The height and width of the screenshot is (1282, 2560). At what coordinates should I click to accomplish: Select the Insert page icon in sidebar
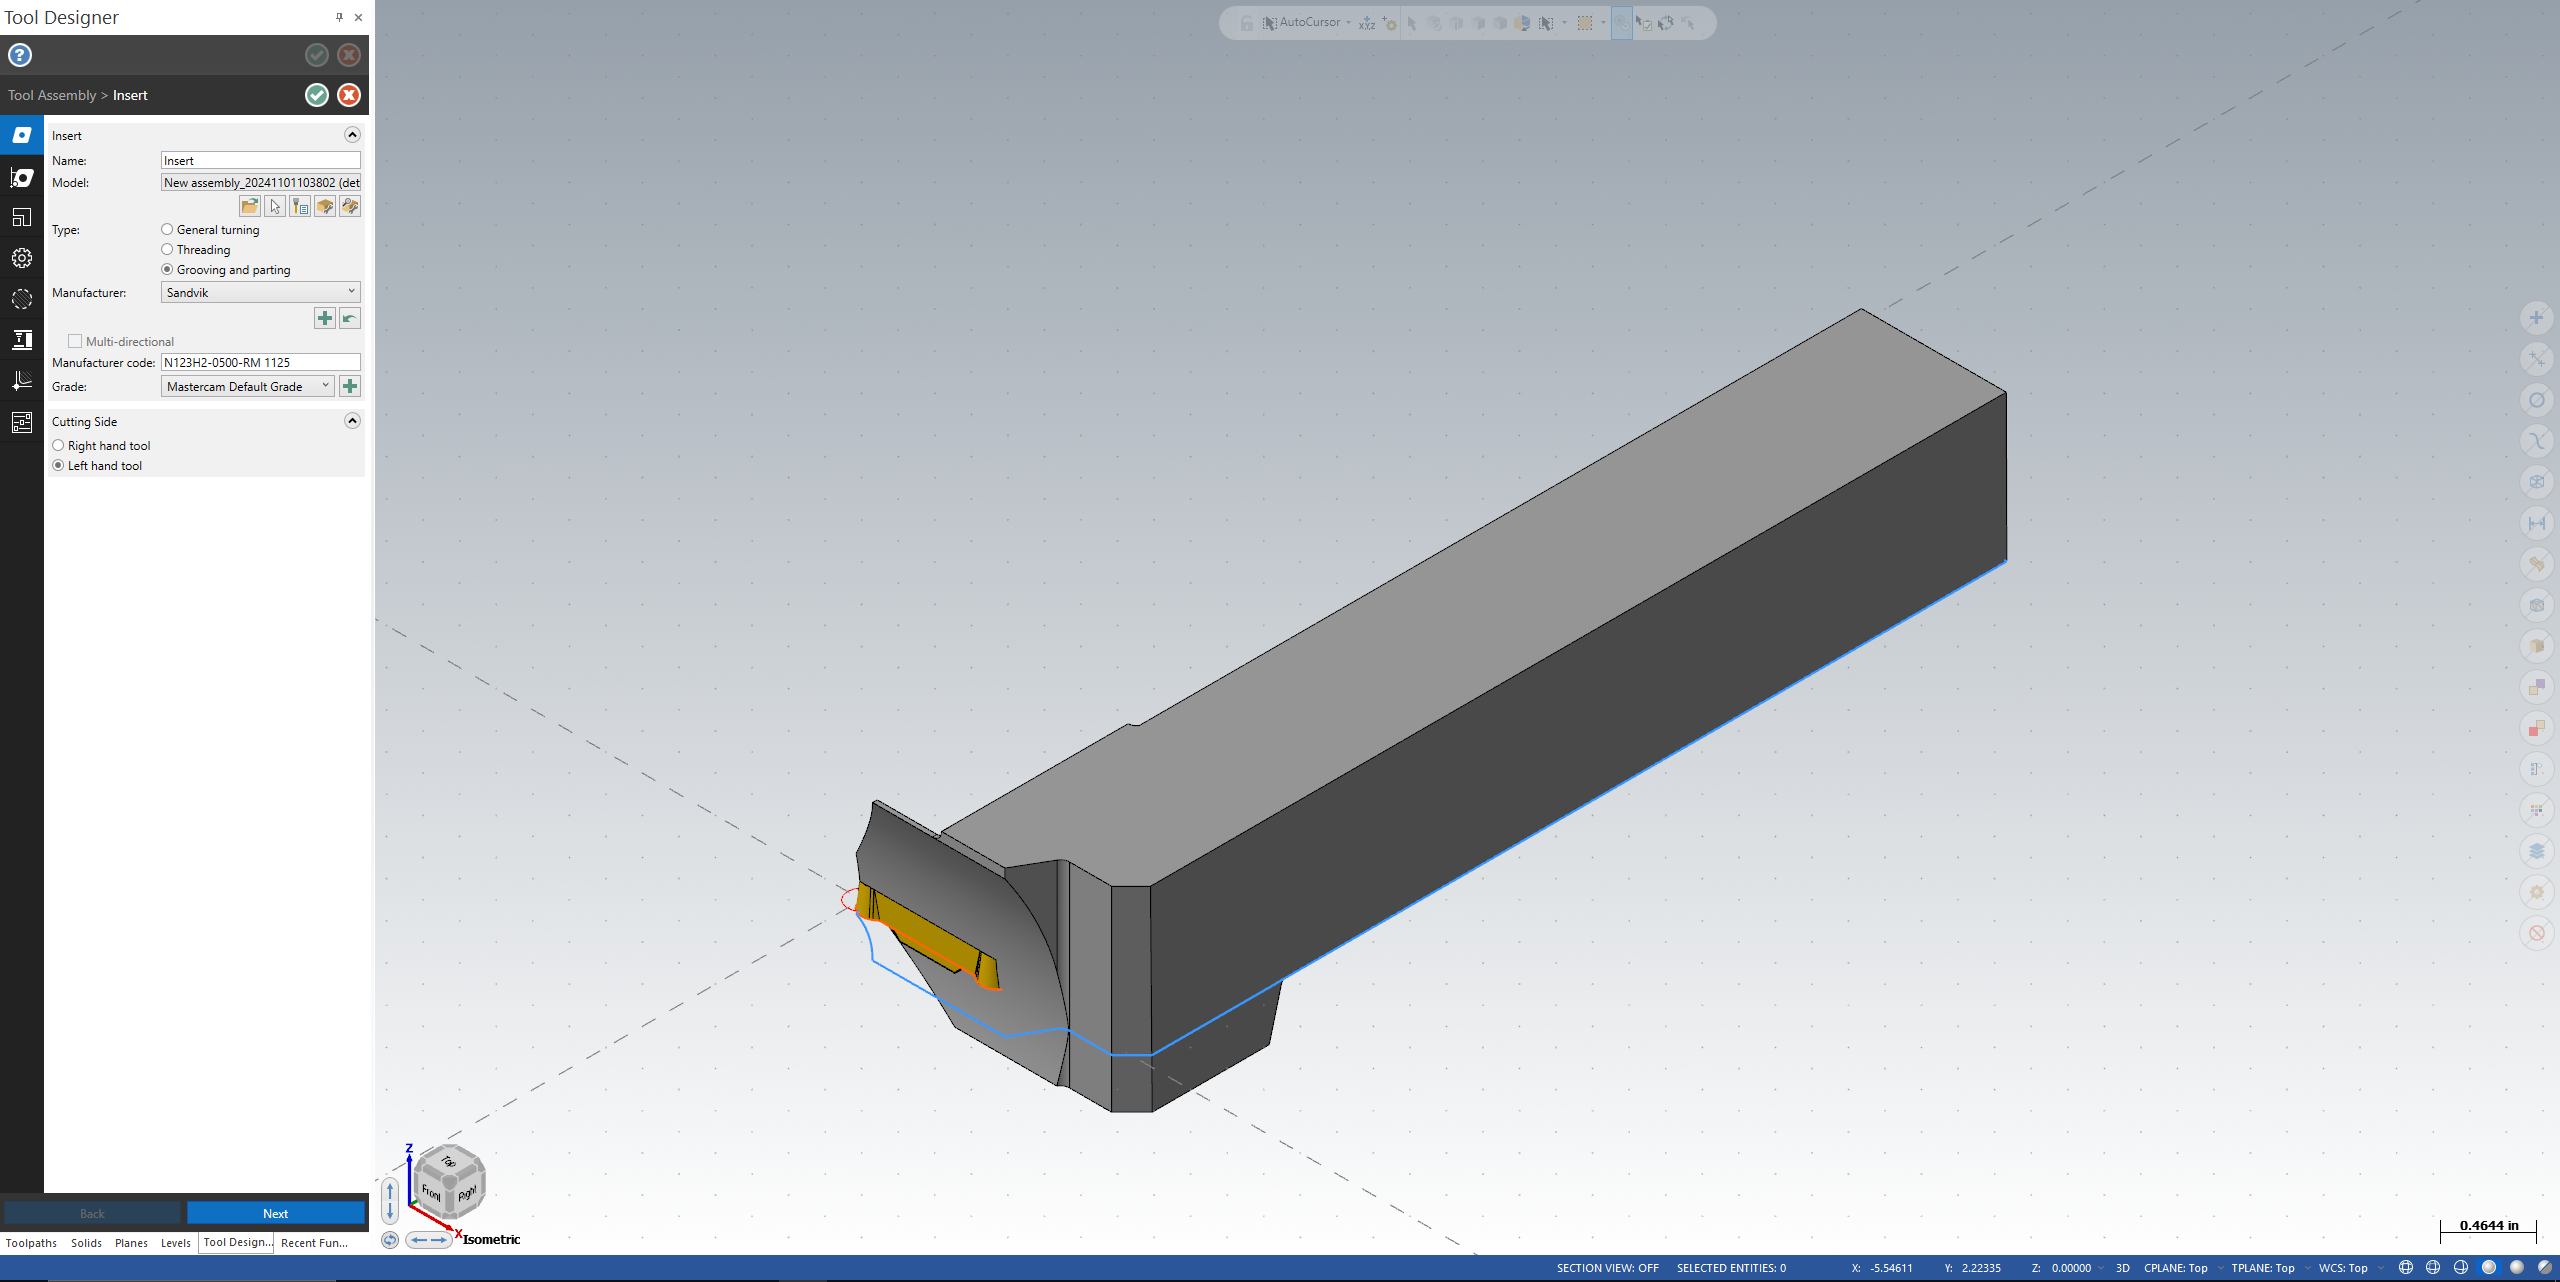[x=22, y=135]
